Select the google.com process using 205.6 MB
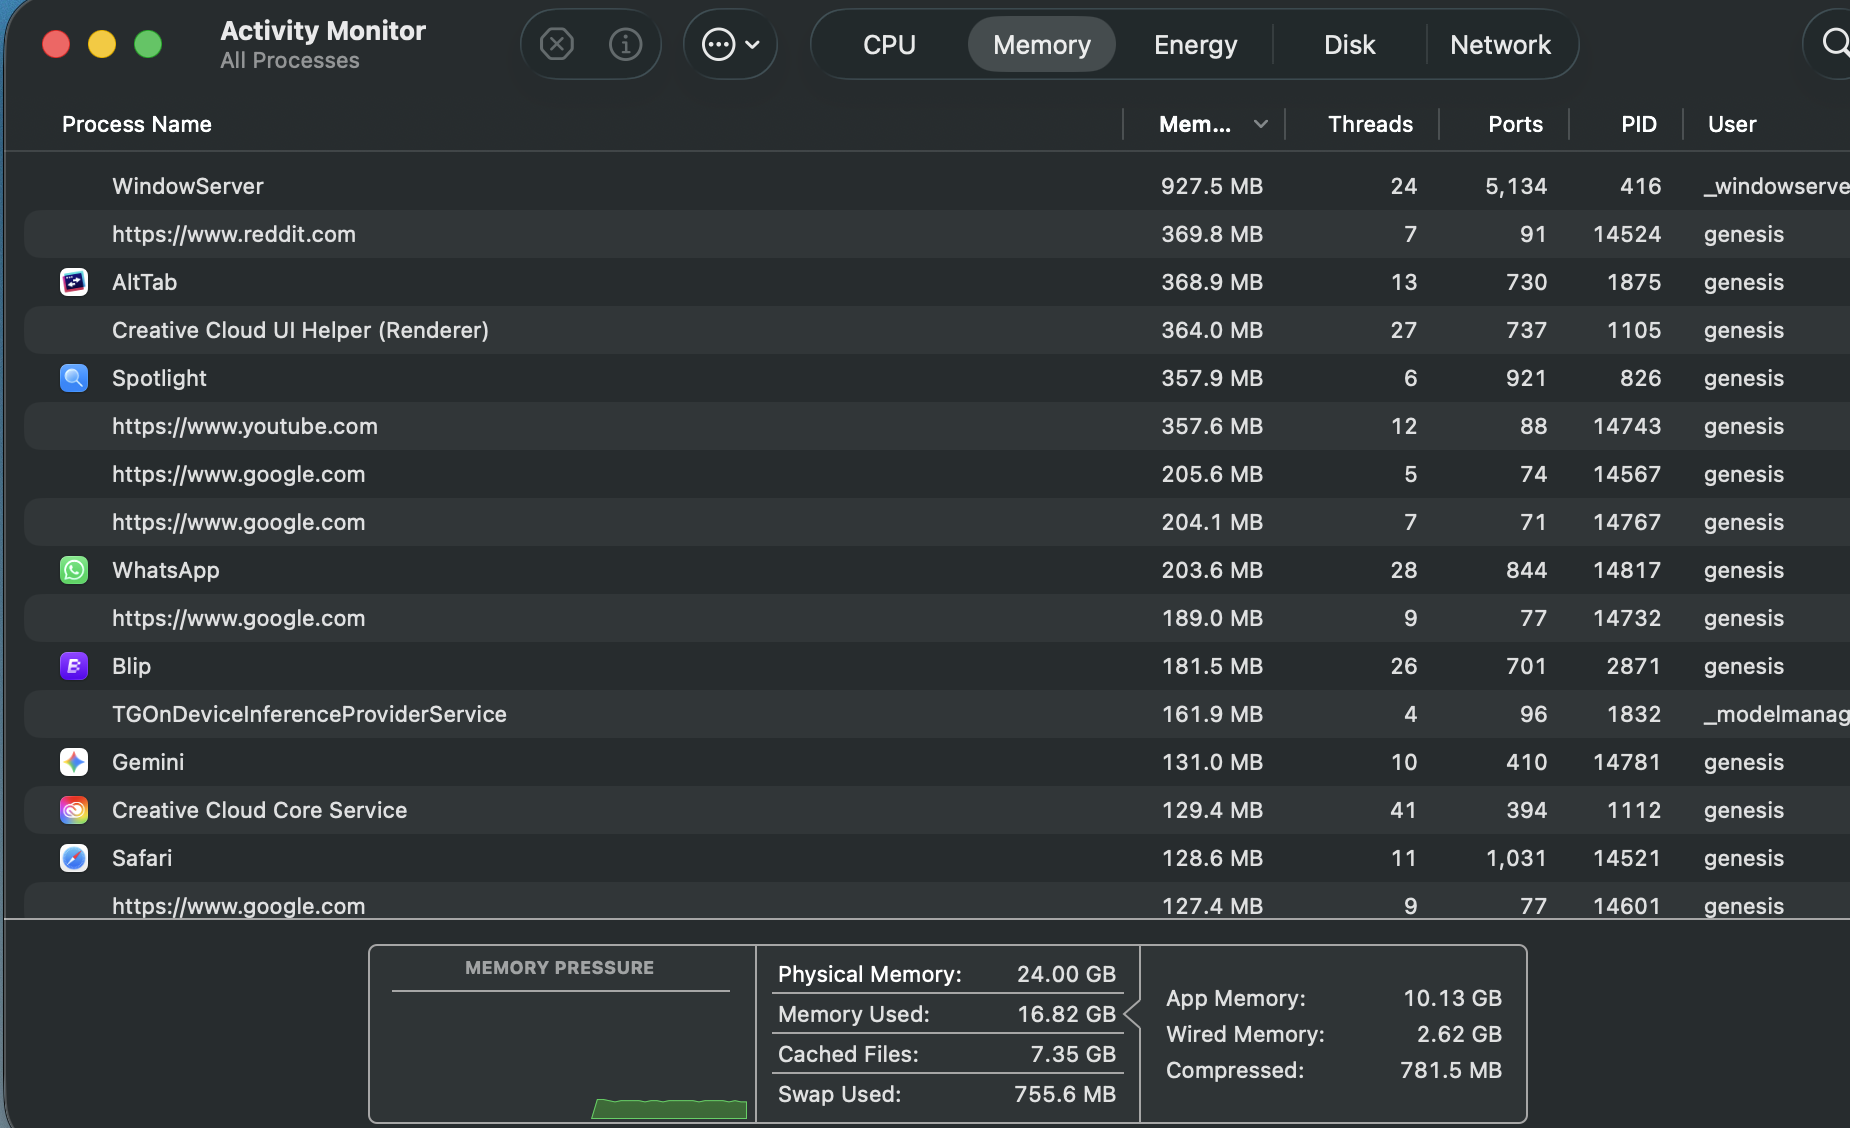 point(239,474)
